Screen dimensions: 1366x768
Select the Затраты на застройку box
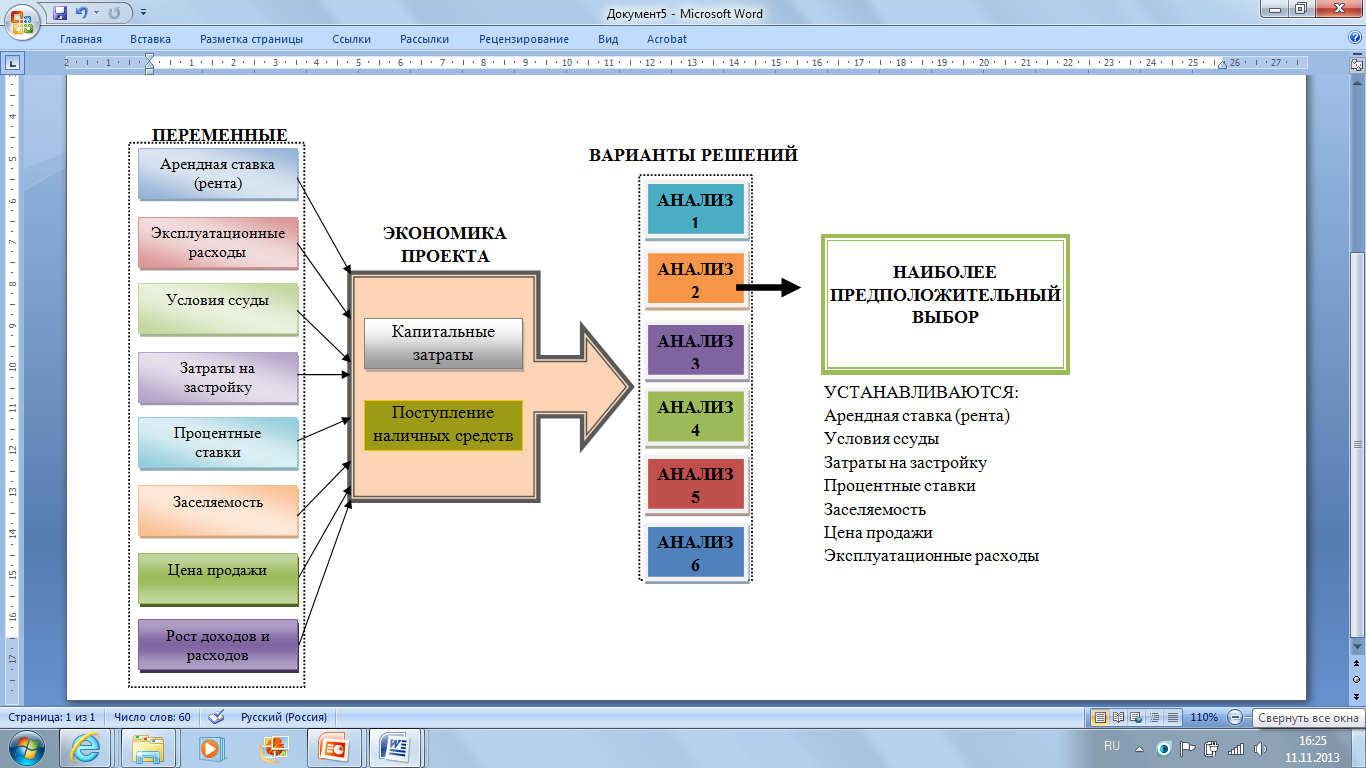(218, 377)
